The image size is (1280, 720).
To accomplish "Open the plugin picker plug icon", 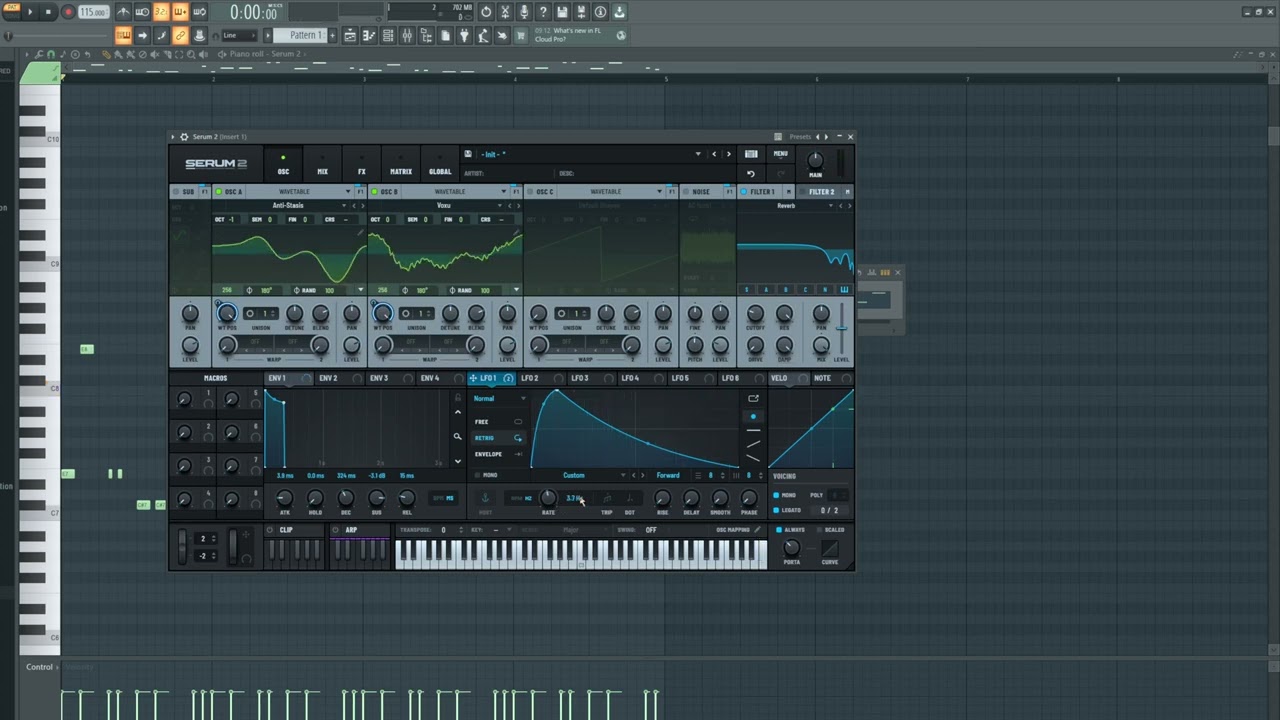I will click(464, 35).
